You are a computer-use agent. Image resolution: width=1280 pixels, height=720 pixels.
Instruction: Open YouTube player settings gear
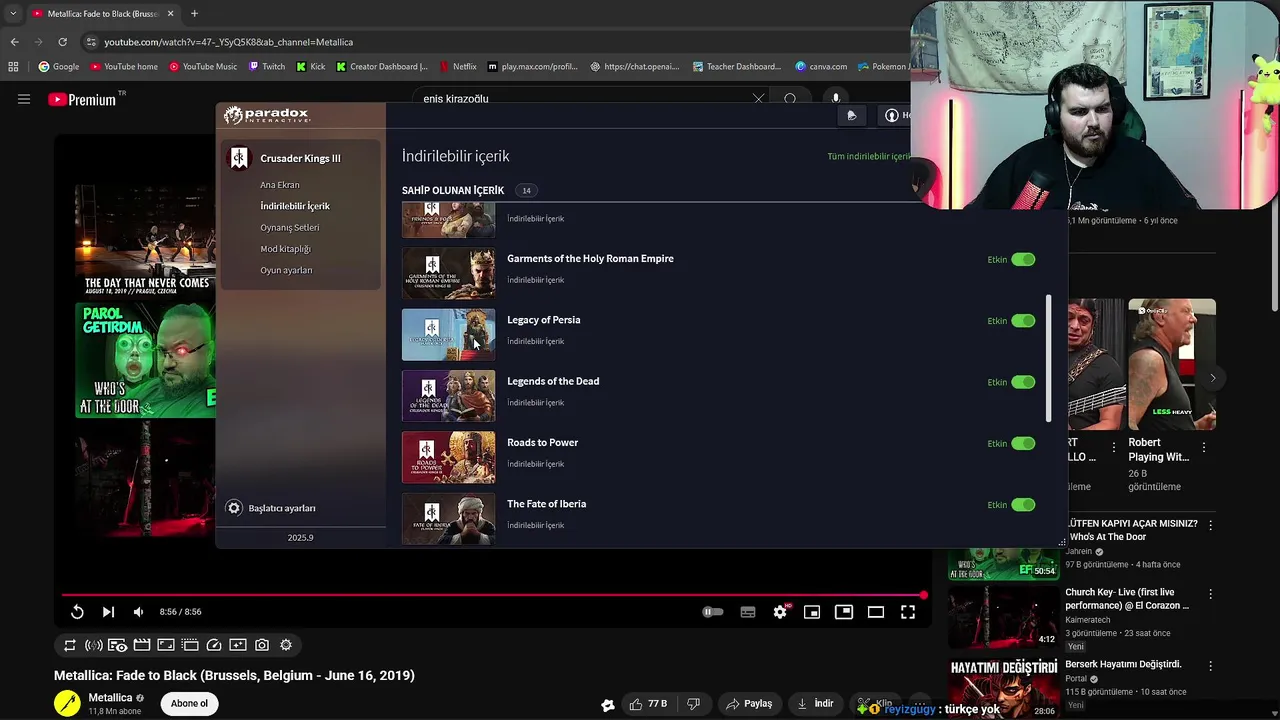pos(780,612)
